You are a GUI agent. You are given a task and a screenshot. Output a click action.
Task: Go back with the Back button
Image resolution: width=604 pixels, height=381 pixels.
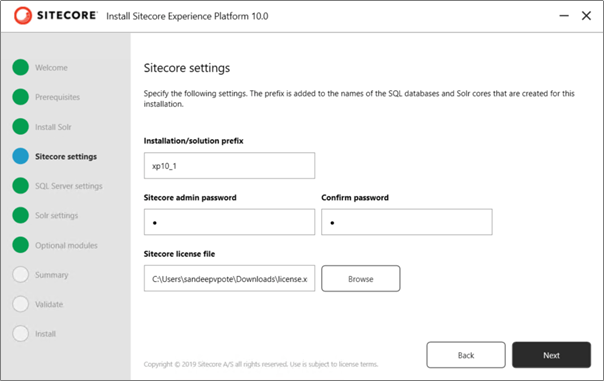point(466,355)
